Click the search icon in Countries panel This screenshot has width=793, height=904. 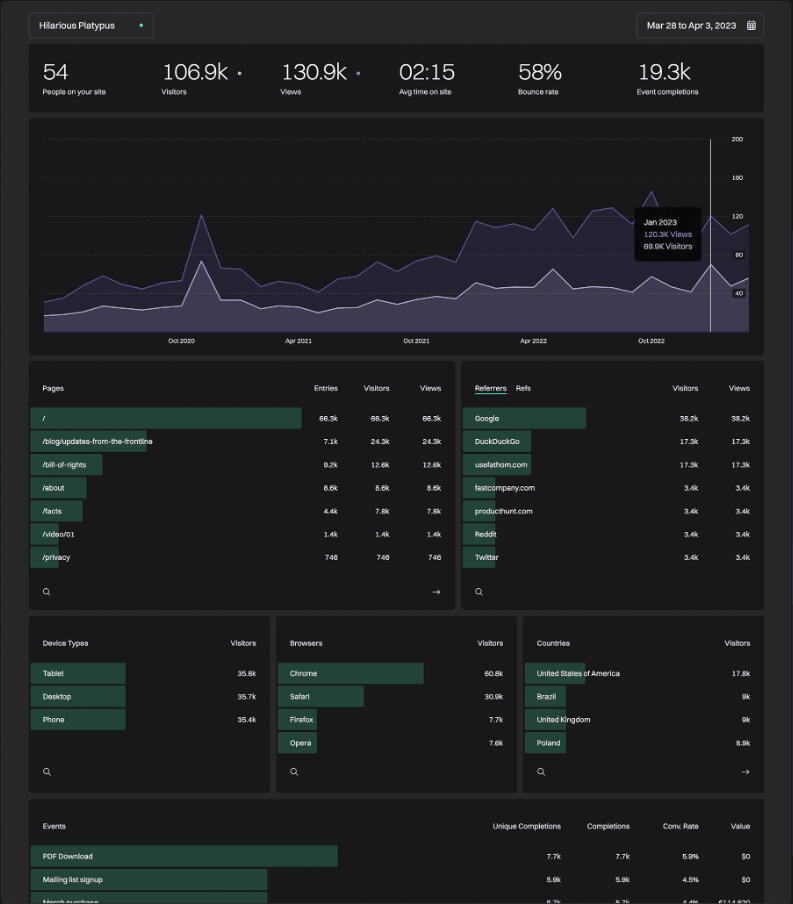pyautogui.click(x=541, y=772)
